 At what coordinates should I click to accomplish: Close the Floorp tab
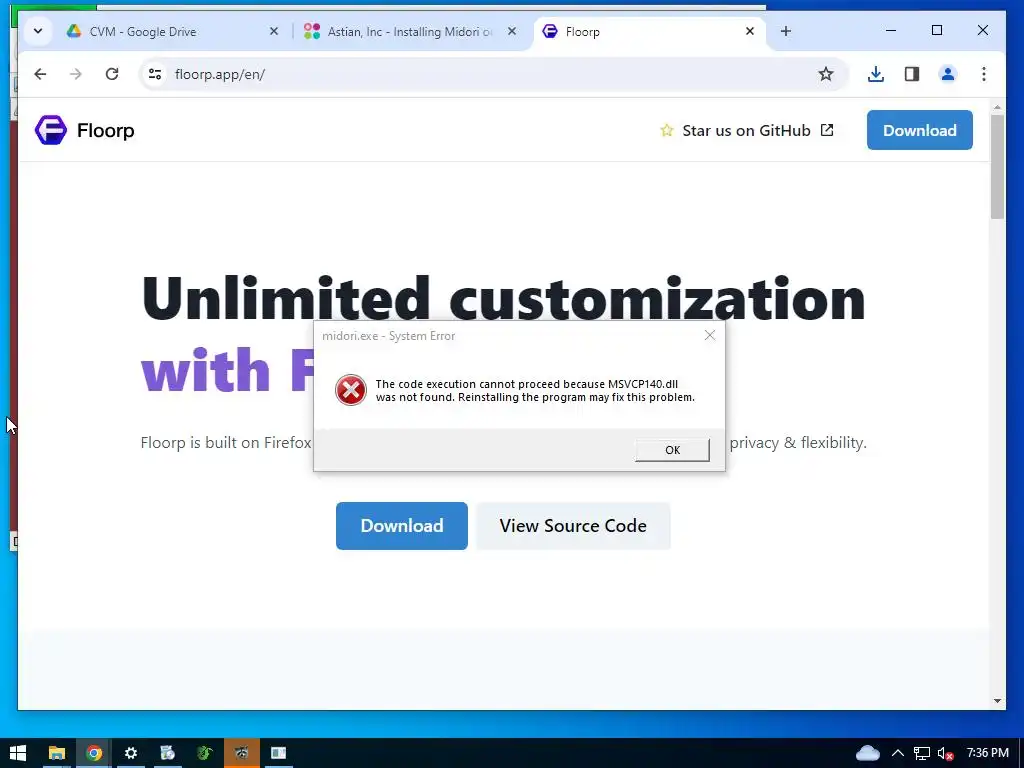750,31
